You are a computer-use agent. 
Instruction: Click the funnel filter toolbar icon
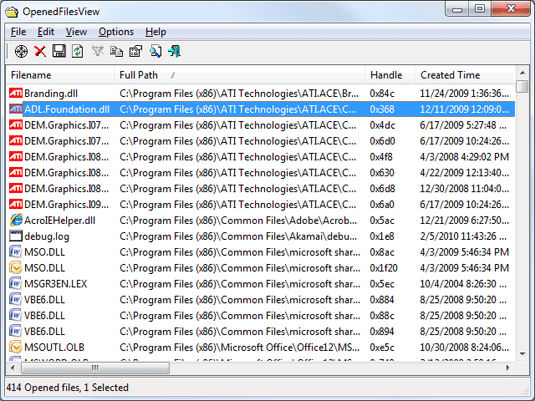[x=98, y=51]
